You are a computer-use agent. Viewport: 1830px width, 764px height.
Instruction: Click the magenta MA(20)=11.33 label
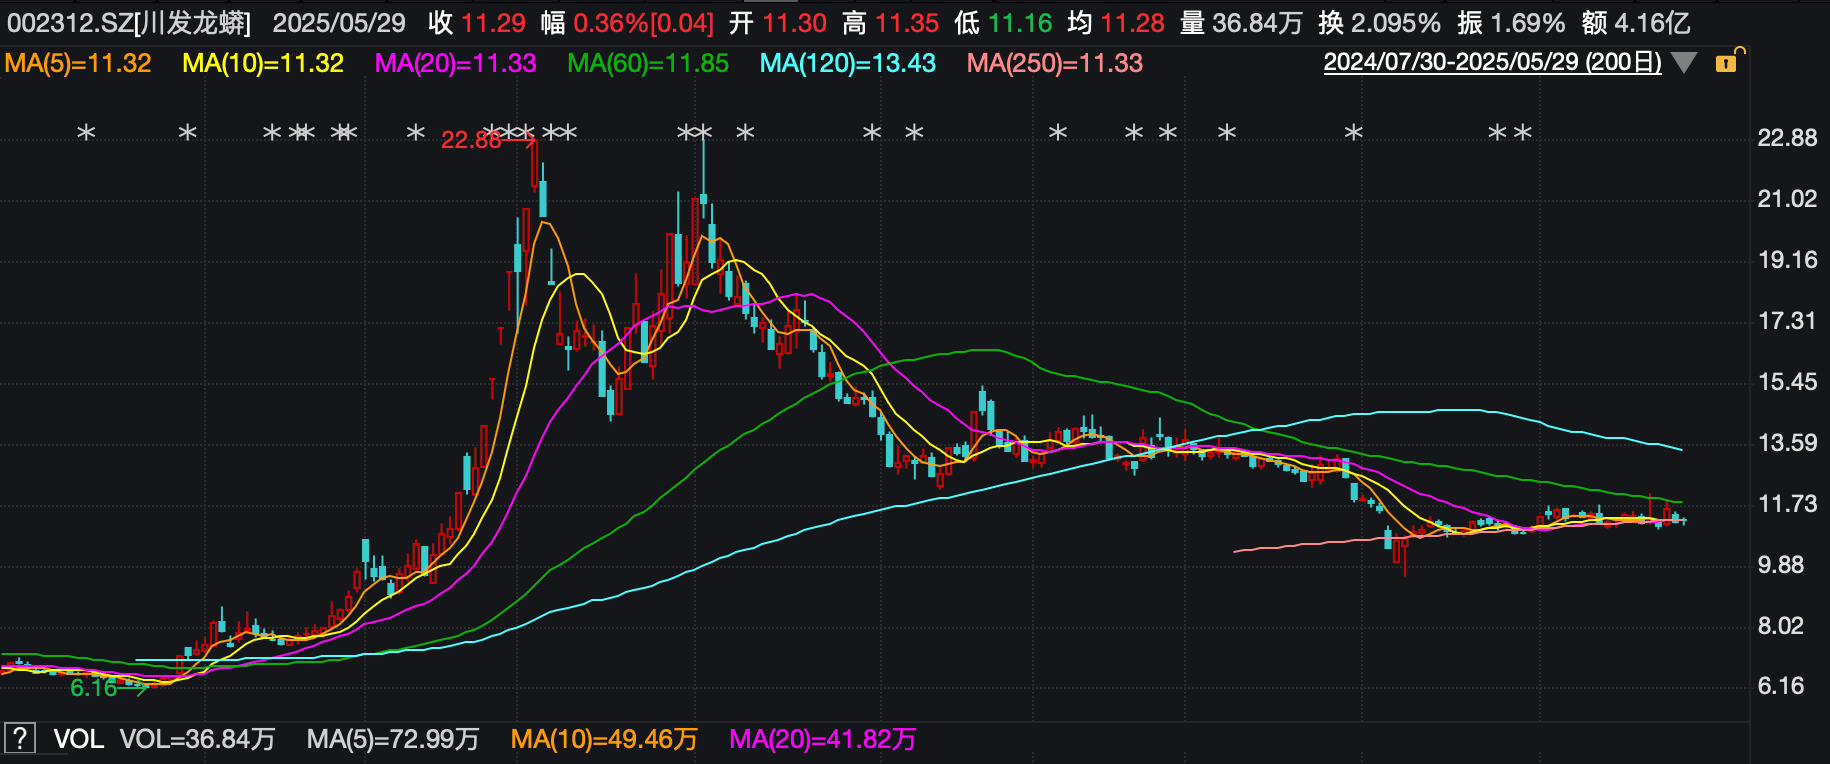tap(455, 63)
